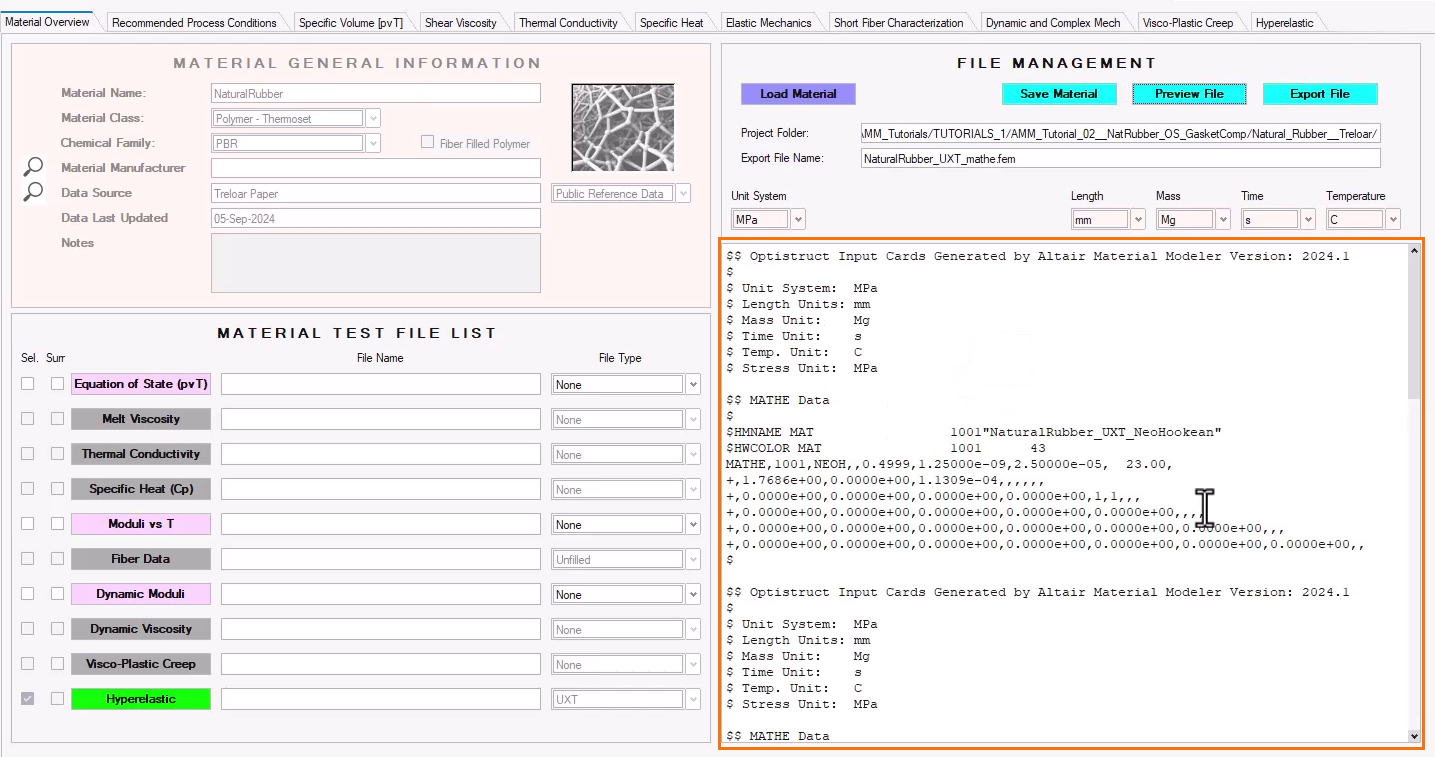The height and width of the screenshot is (757, 1435).
Task: Open file type dropdown for Dynamic Moduli
Action: pos(693,595)
